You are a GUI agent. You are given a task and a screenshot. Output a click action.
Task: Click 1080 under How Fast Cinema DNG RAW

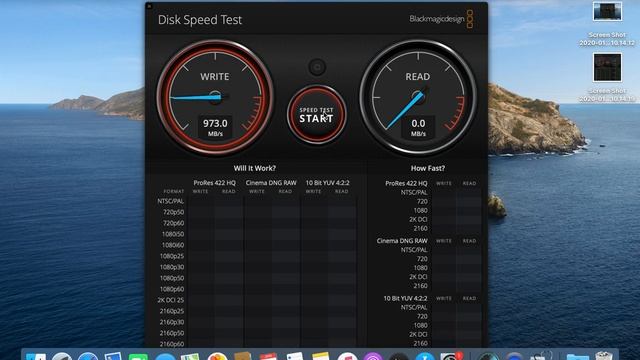tap(421, 268)
